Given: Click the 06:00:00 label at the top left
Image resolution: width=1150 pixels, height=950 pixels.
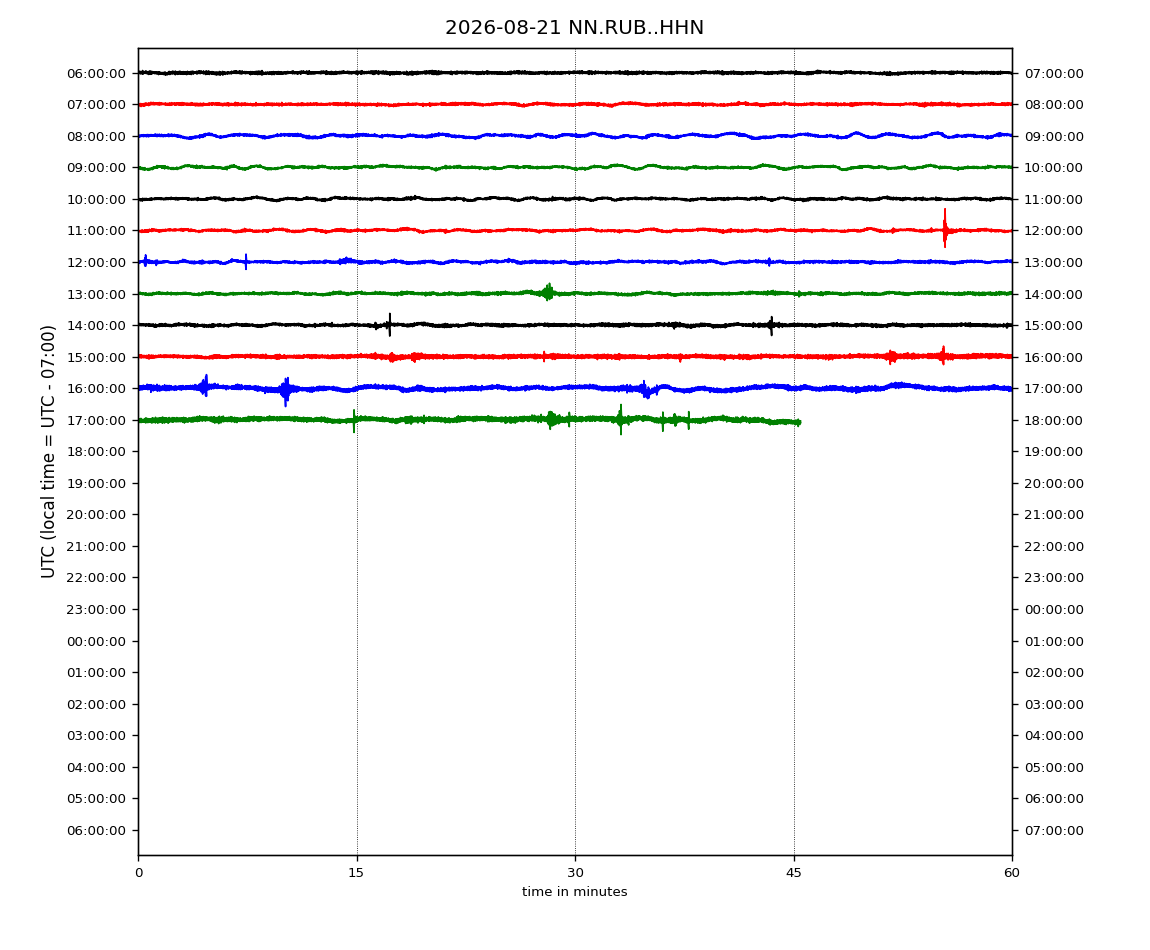Looking at the screenshot, I should [96, 73].
